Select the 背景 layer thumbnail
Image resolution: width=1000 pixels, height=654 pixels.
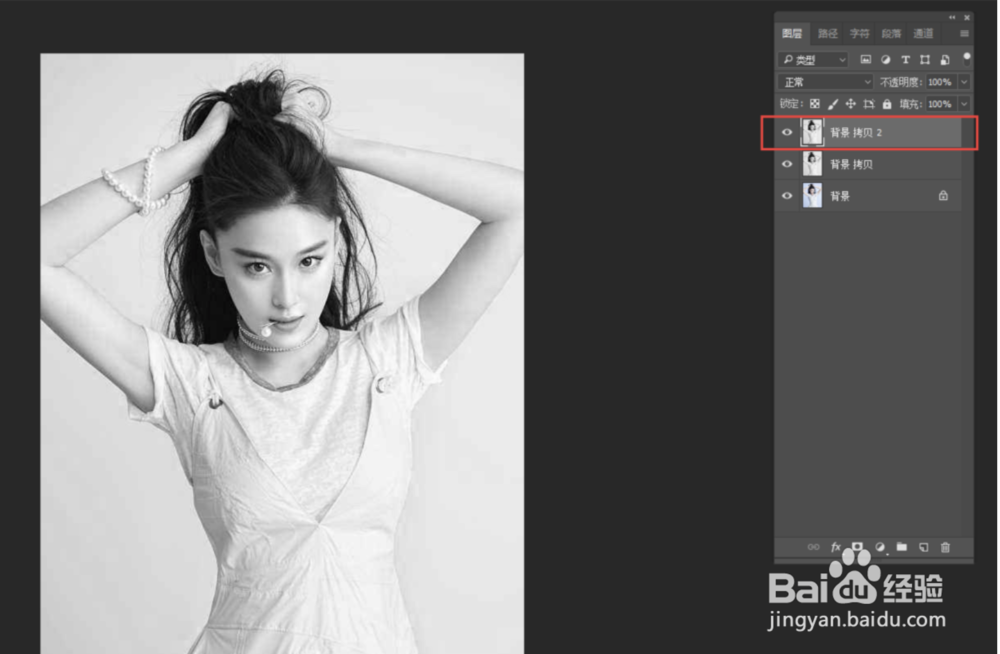point(812,196)
